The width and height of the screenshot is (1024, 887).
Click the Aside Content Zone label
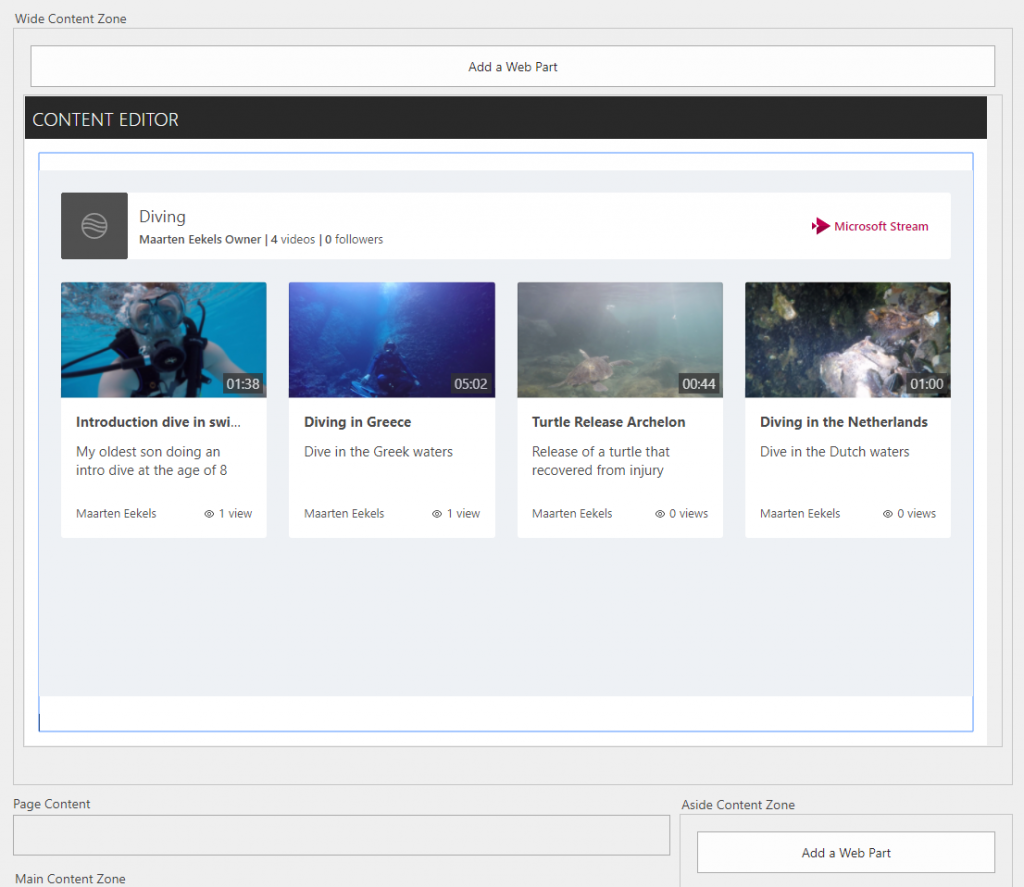tap(738, 805)
